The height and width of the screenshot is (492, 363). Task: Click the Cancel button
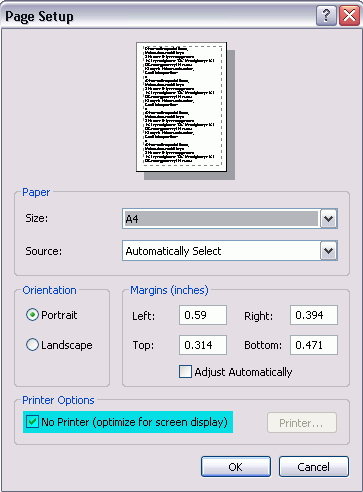(x=314, y=467)
